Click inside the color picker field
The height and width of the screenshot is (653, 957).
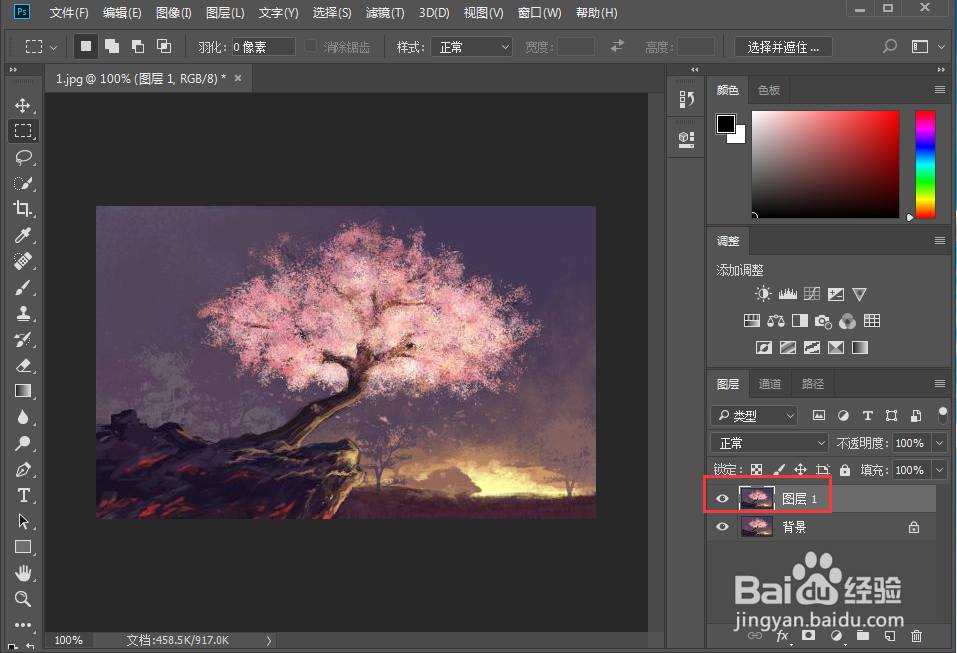825,164
